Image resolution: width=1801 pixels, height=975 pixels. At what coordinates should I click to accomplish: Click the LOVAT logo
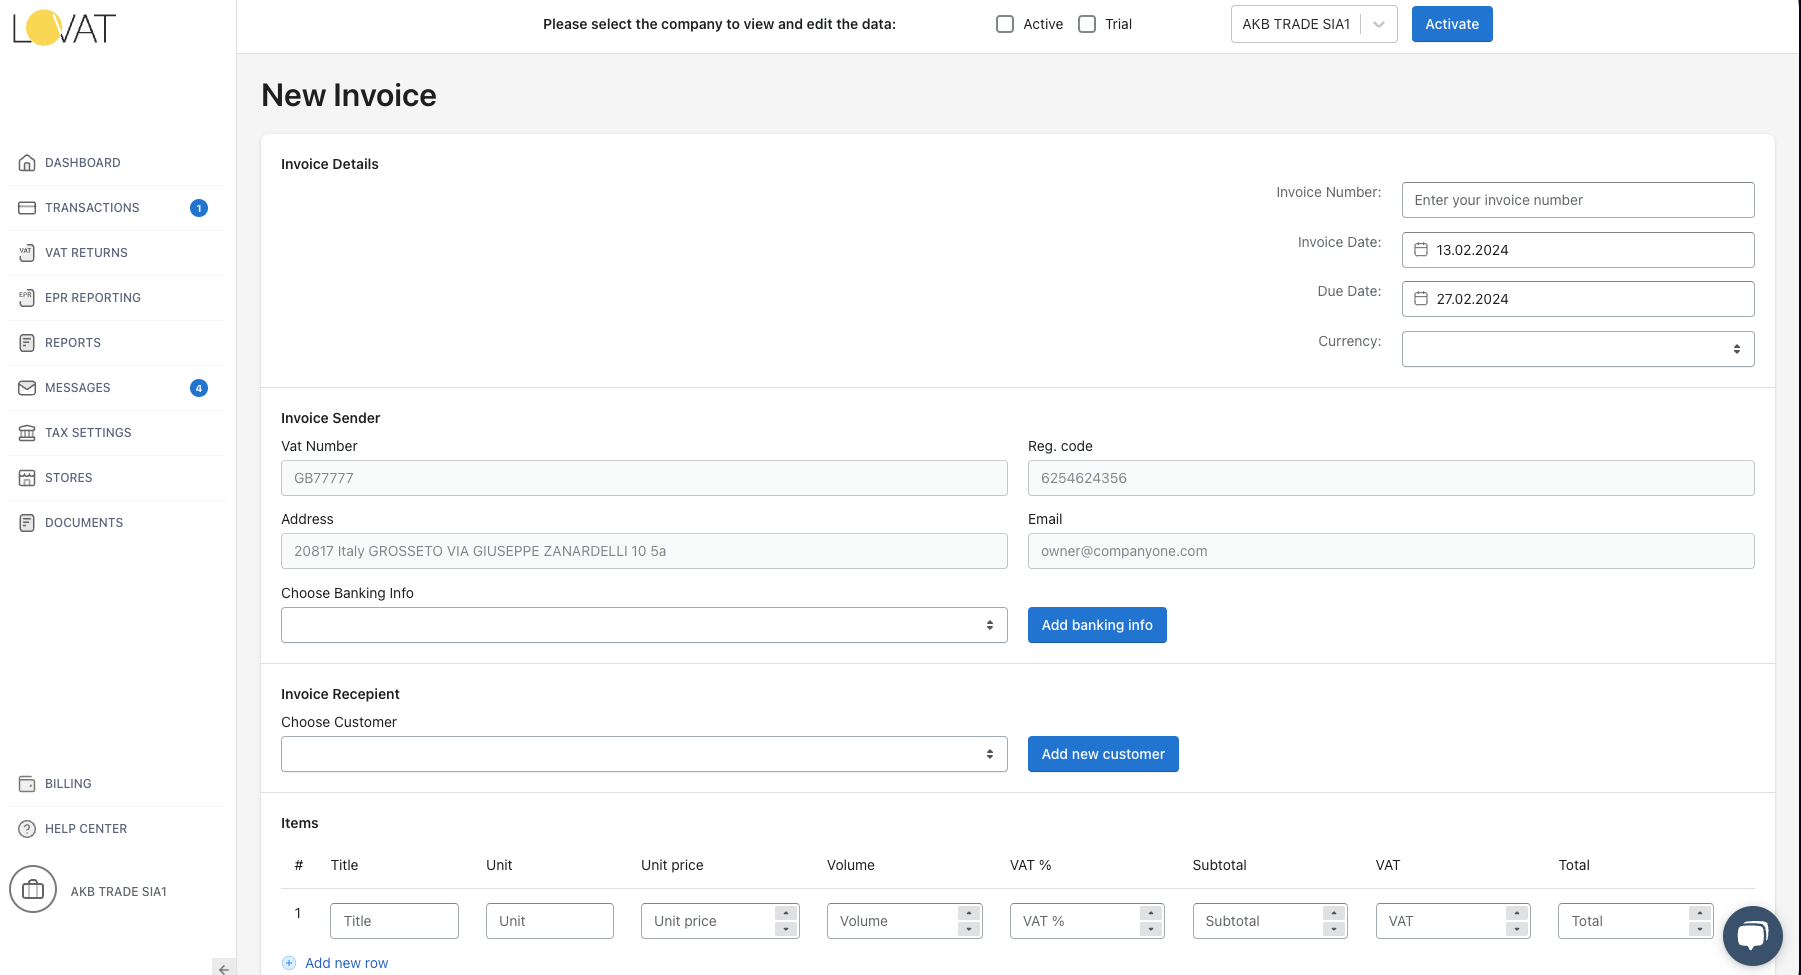(65, 28)
